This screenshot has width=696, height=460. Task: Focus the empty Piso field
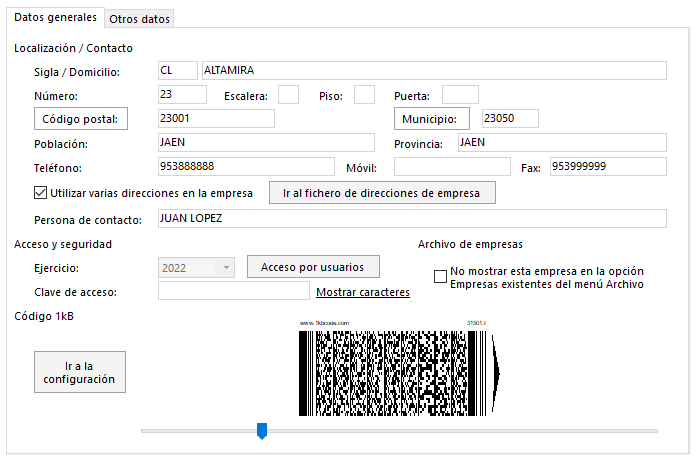[x=364, y=95]
